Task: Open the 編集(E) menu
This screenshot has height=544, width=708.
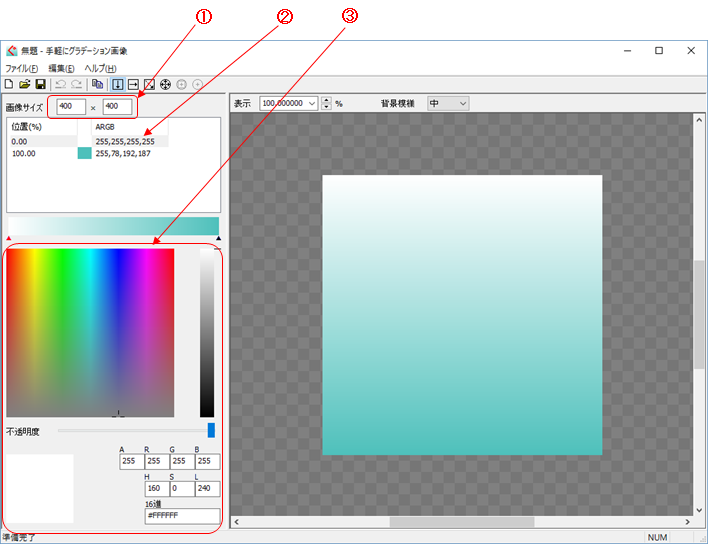Action: [x=61, y=68]
